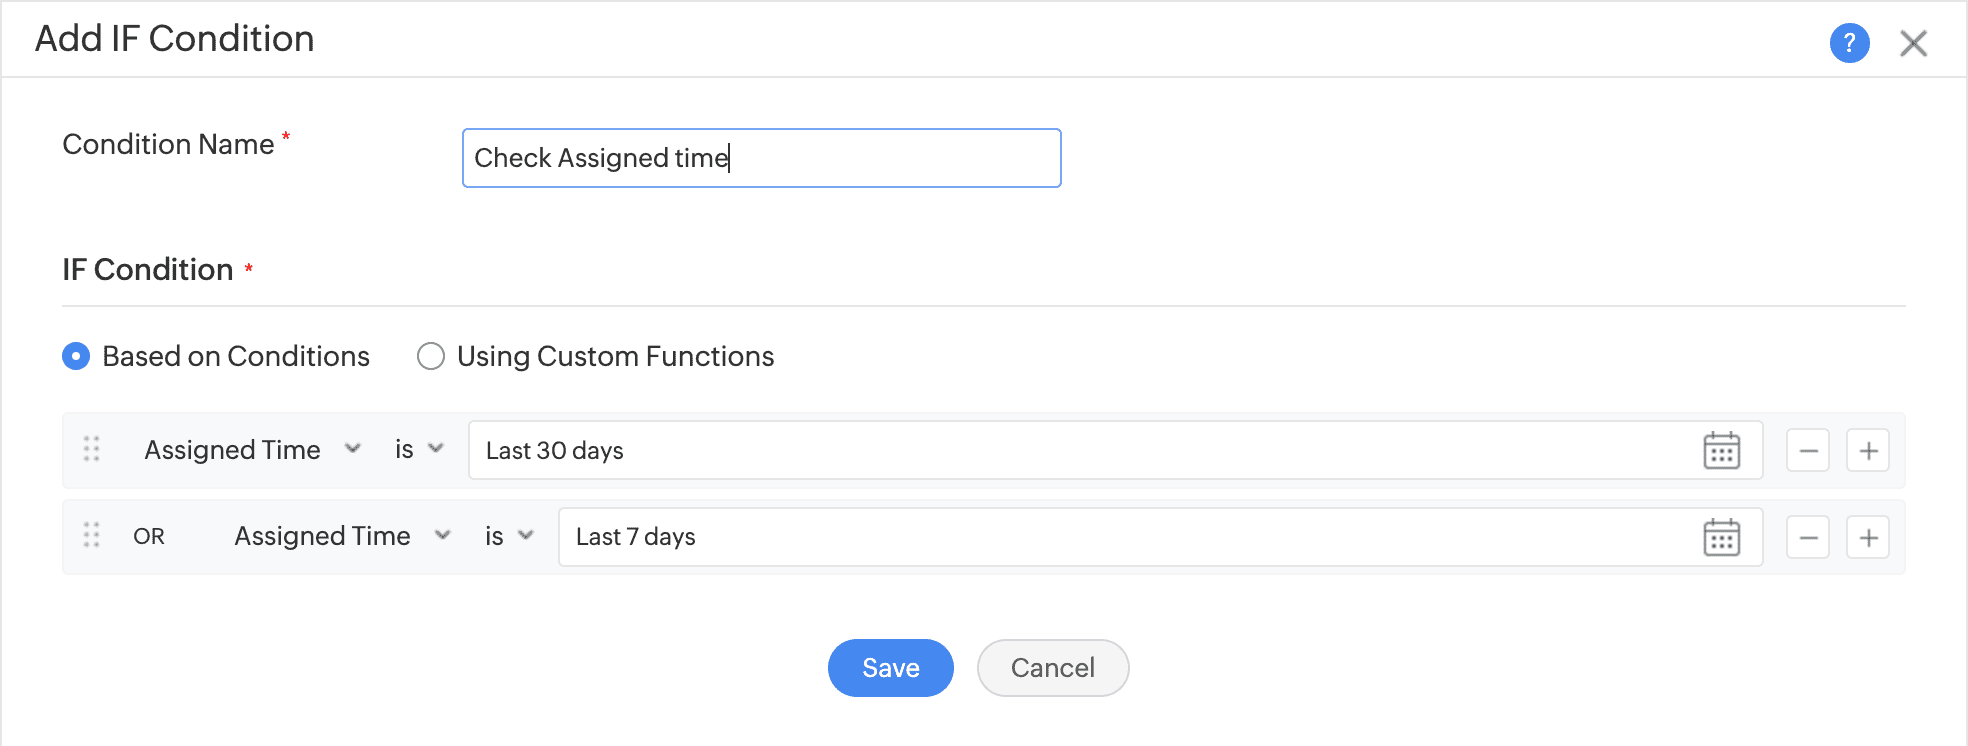This screenshot has height=746, width=1968.
Task: Open the blue help question mark icon
Action: [1849, 43]
